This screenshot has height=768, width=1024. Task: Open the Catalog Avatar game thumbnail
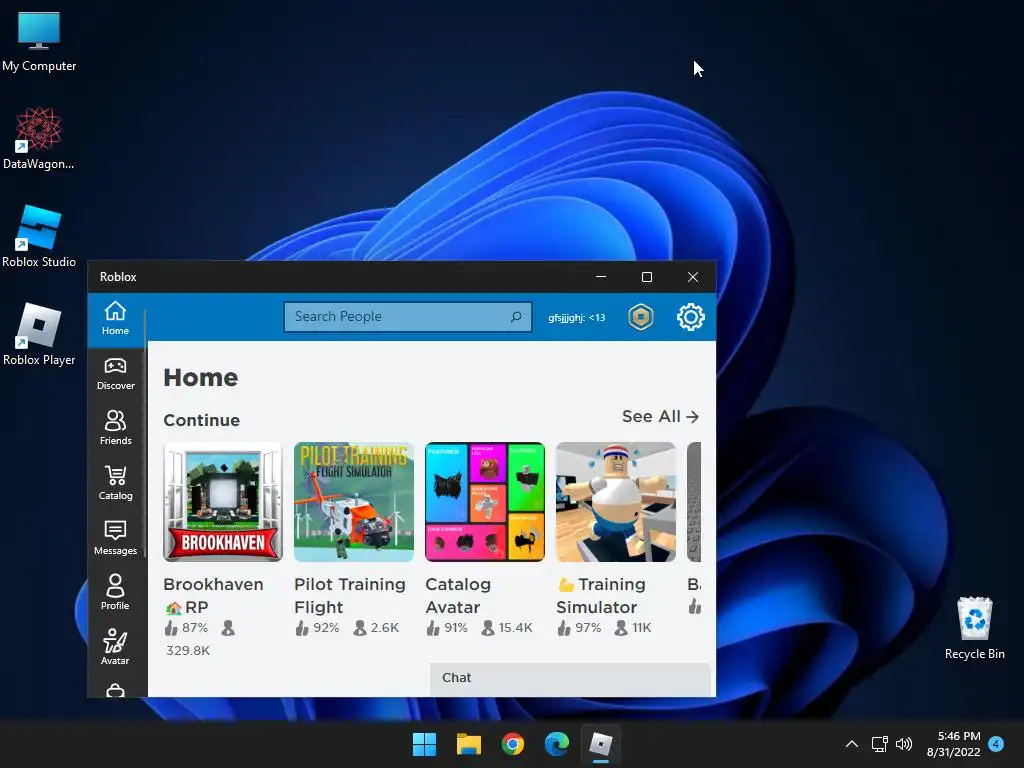(x=485, y=502)
